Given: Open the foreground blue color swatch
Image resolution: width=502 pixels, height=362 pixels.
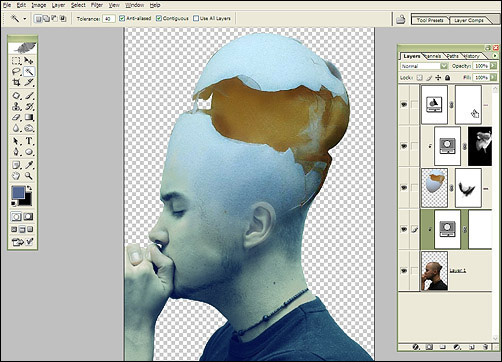Looking at the screenshot, I should pos(18,193).
